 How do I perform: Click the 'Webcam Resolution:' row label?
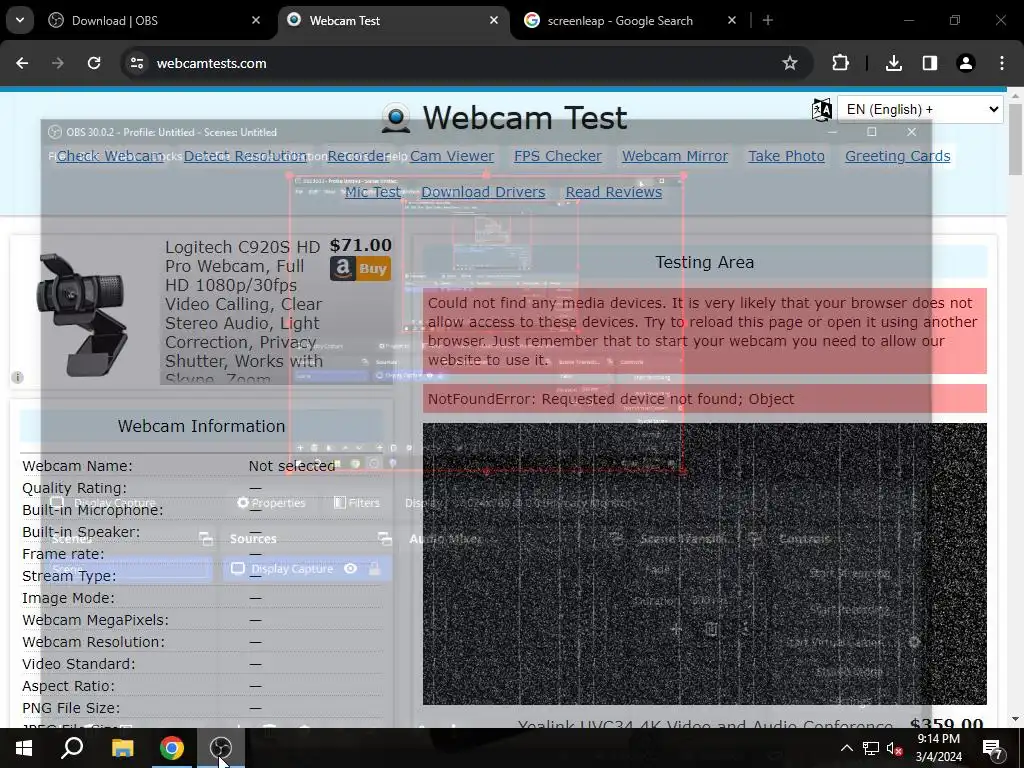point(93,642)
